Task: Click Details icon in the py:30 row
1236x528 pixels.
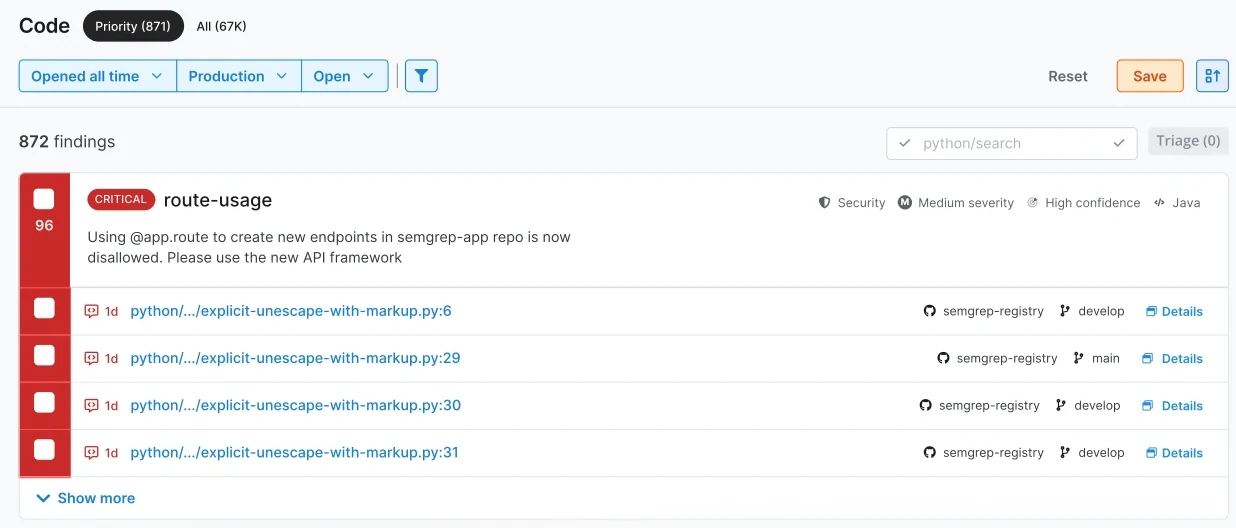Action: (x=1147, y=405)
